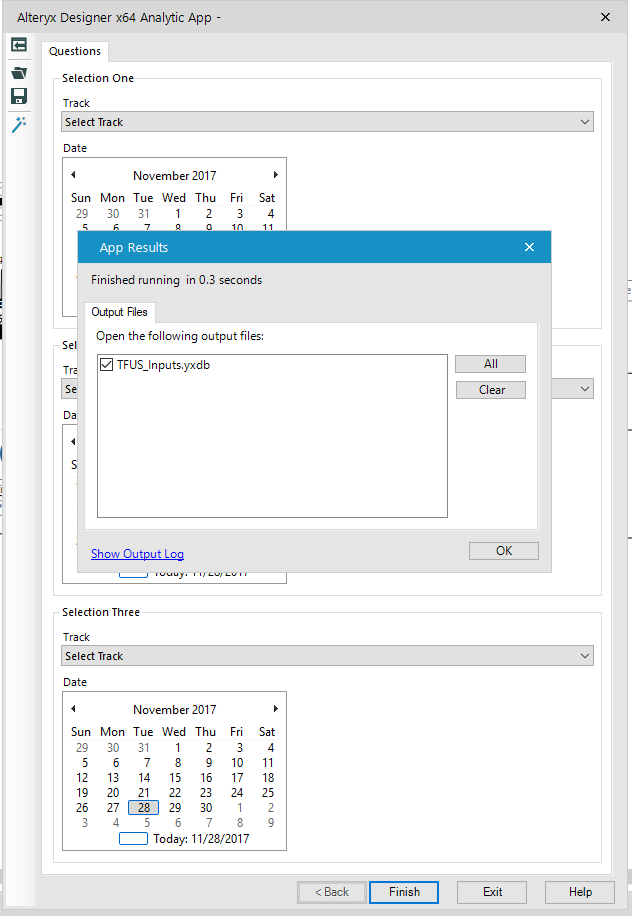Select day 15 in Selection Three calendar
The image size is (632, 916).
175,778
